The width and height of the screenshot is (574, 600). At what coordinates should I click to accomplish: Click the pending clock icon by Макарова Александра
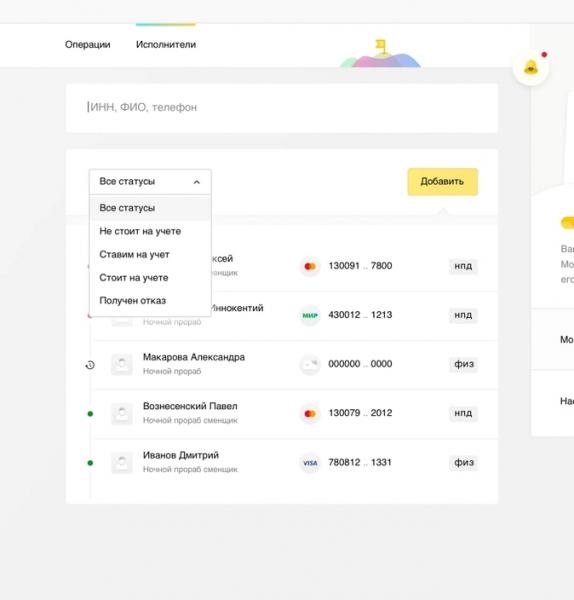(90, 365)
